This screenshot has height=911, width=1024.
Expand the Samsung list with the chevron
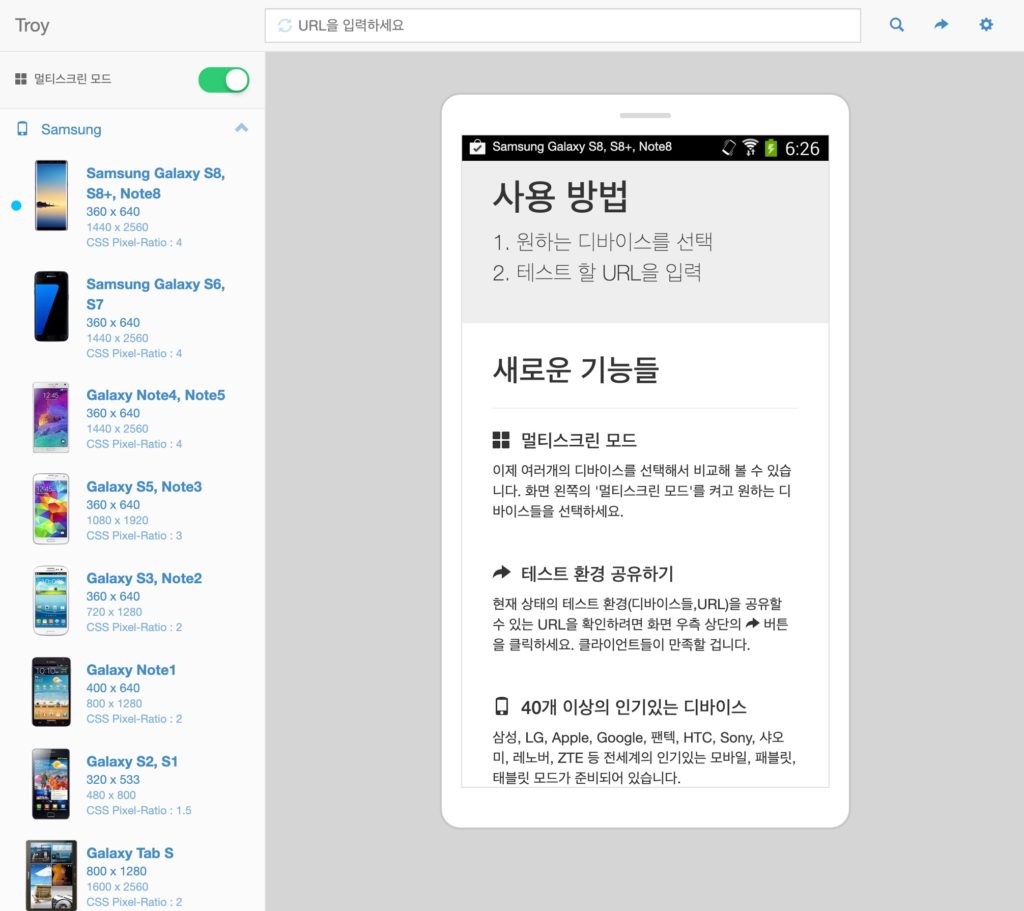241,129
